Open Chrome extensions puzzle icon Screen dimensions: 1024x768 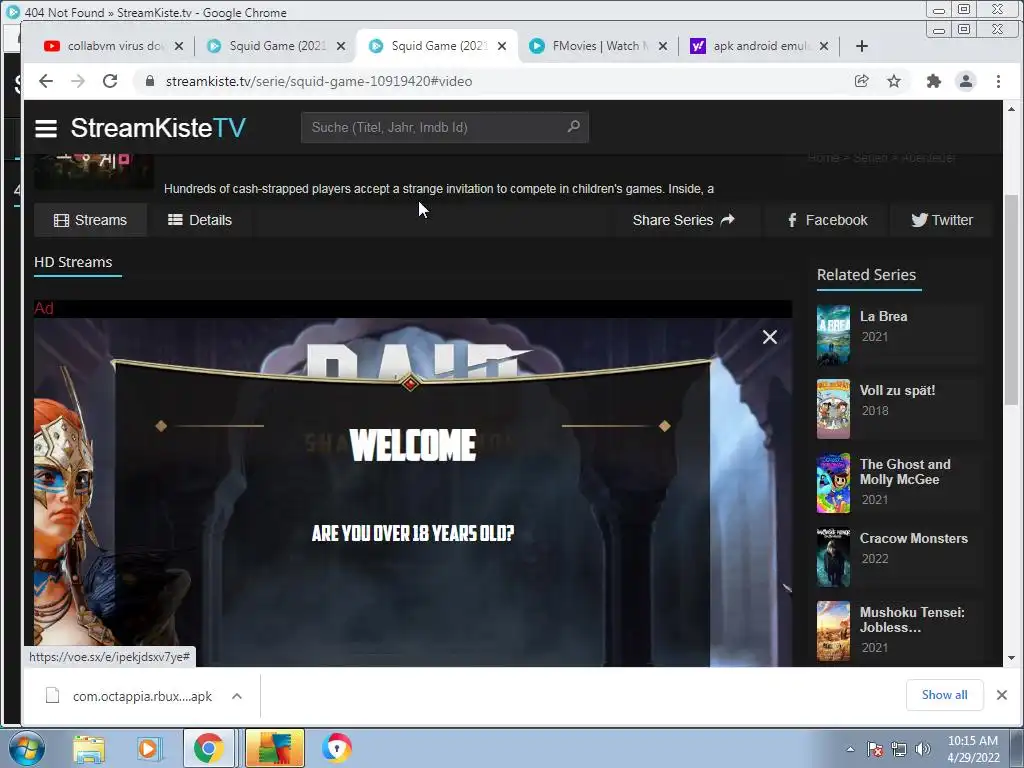coord(933,81)
